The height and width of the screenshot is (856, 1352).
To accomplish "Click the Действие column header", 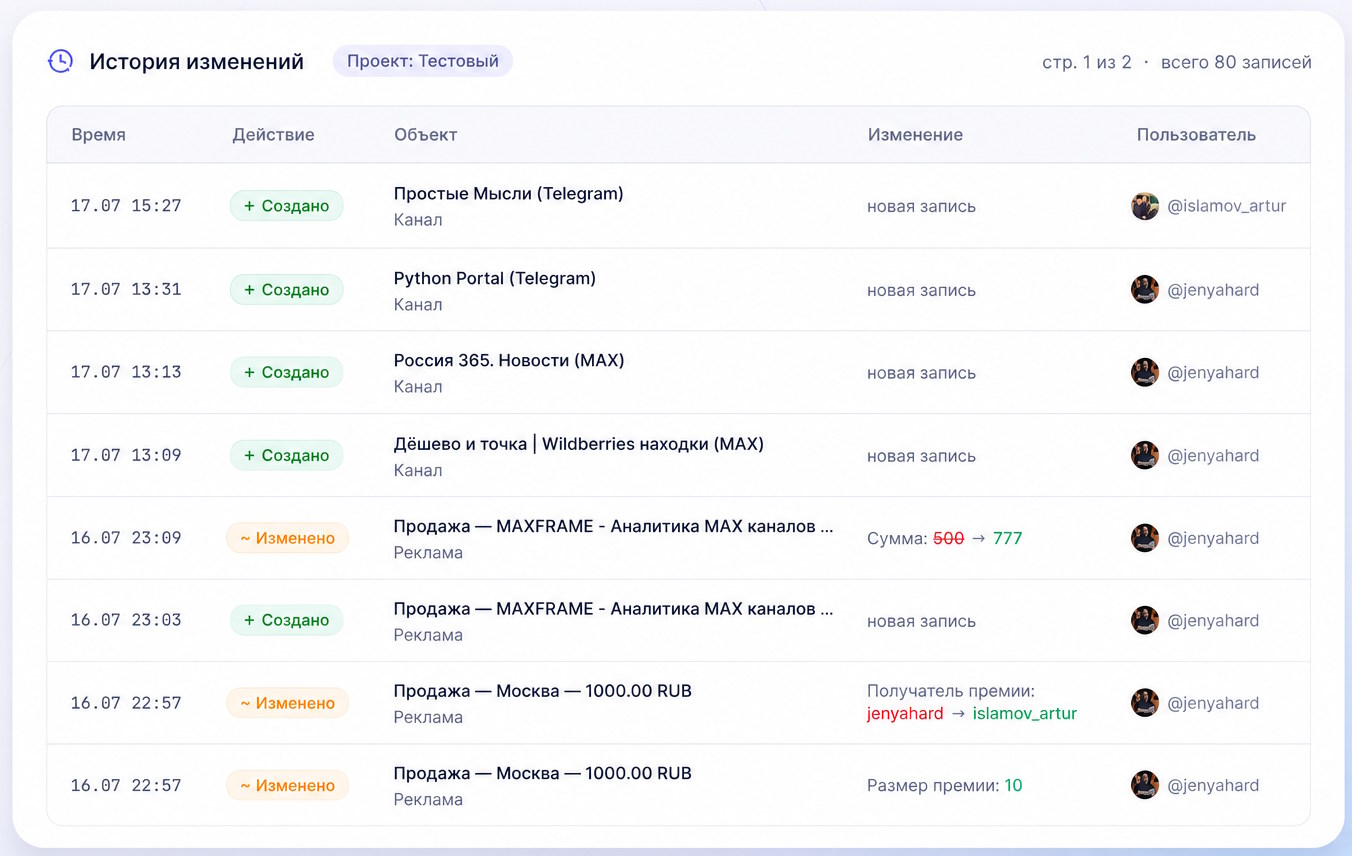I will [273, 134].
